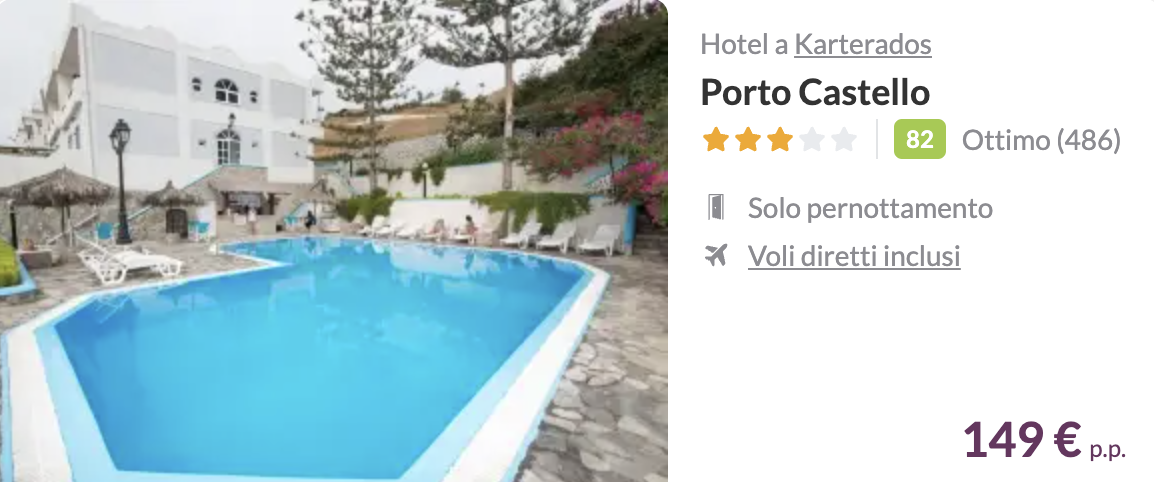Click the airplane flight icon
The height and width of the screenshot is (482, 1154).
tap(715, 255)
